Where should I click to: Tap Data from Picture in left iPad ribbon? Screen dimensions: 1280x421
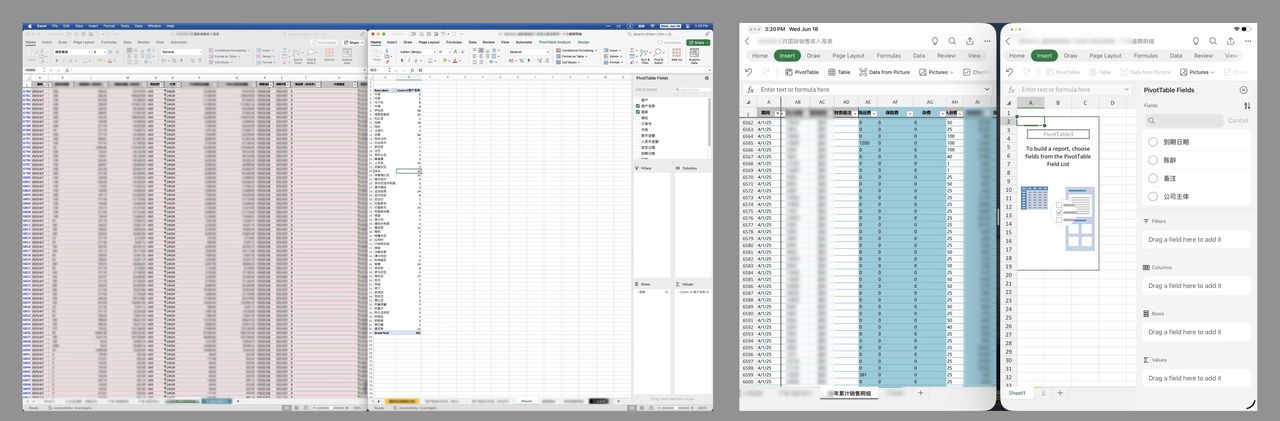(884, 72)
